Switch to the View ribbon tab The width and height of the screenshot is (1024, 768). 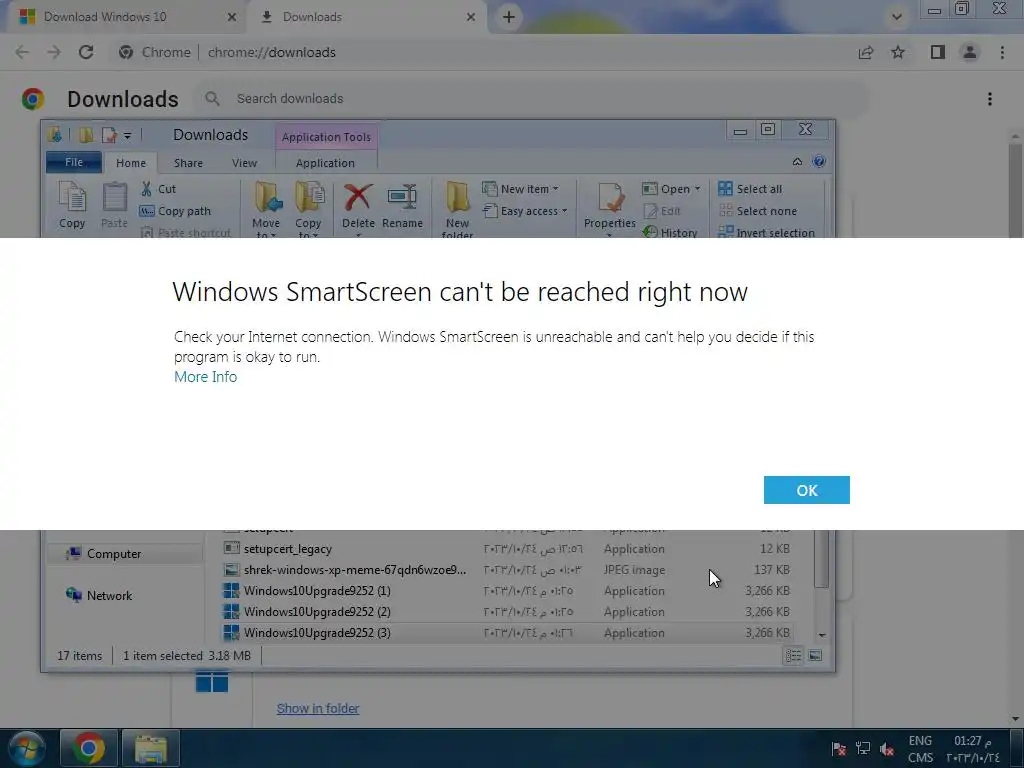[x=244, y=163]
